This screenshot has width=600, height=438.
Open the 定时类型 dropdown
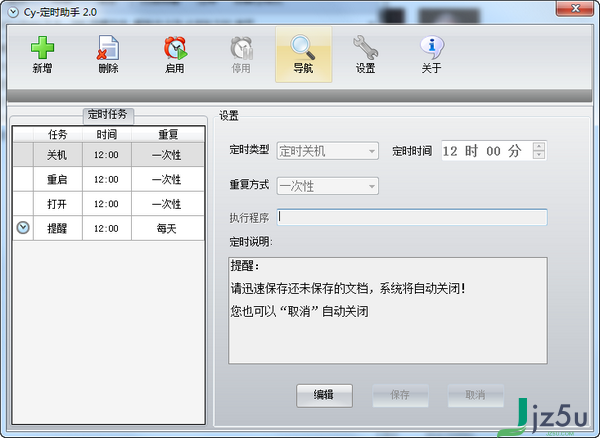coord(328,151)
